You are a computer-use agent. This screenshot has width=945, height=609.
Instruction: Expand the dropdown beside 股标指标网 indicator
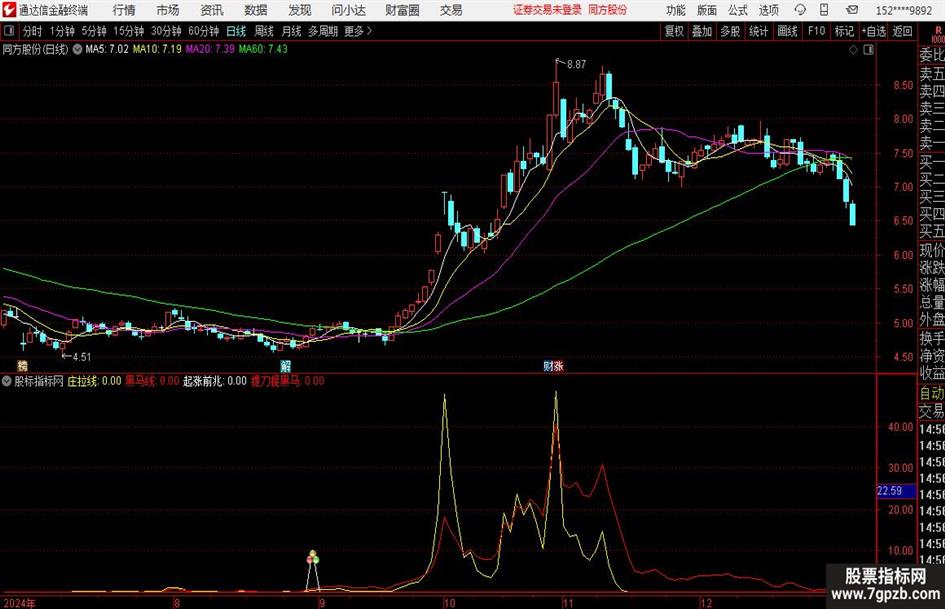pos(7,381)
